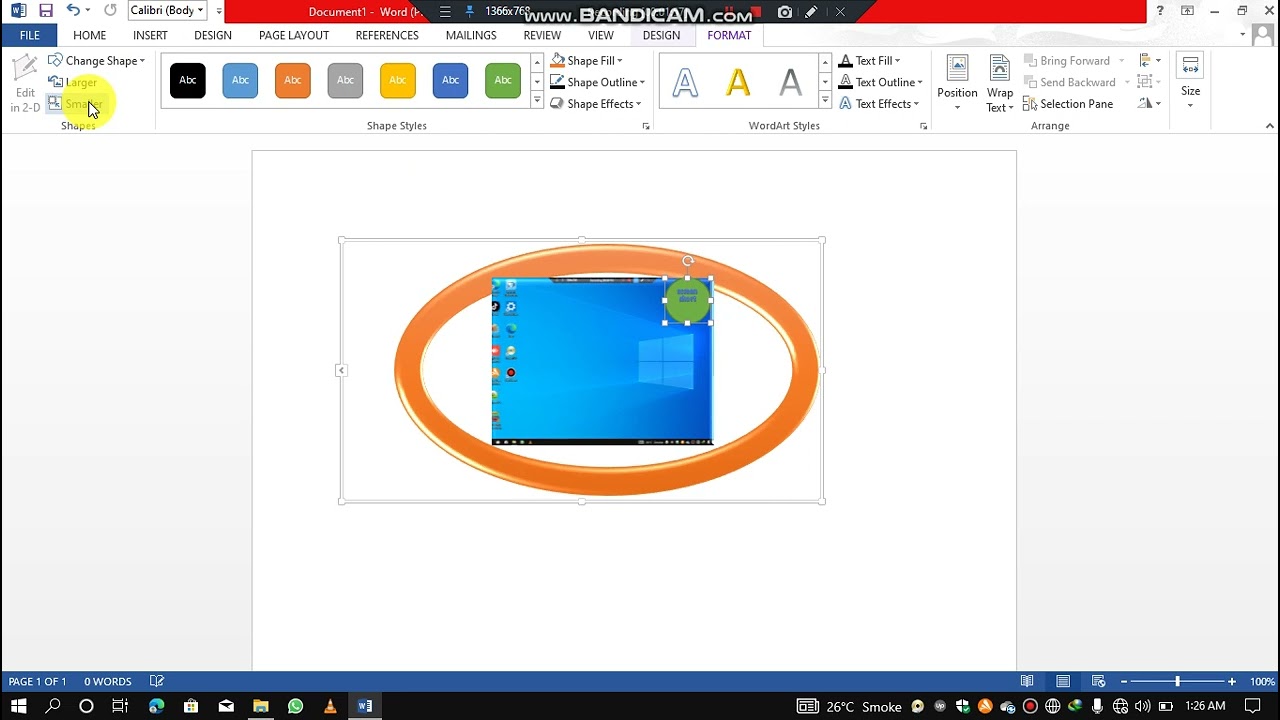Switch to Read Mode view

pyautogui.click(x=1027, y=681)
